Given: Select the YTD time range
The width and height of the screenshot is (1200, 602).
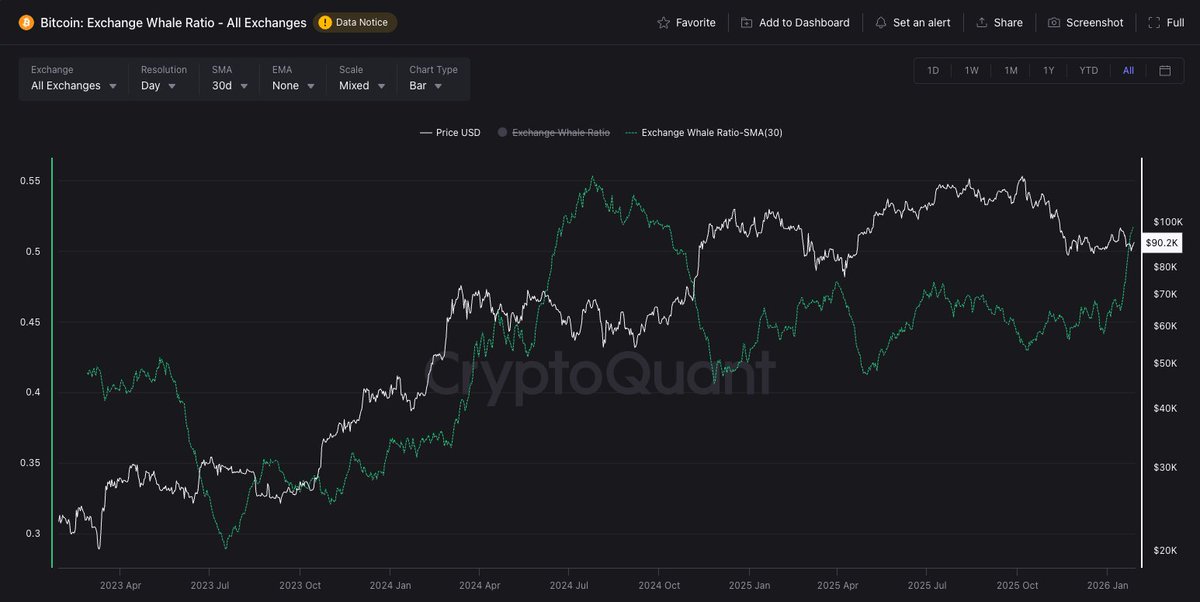Looking at the screenshot, I should pos(1089,70).
